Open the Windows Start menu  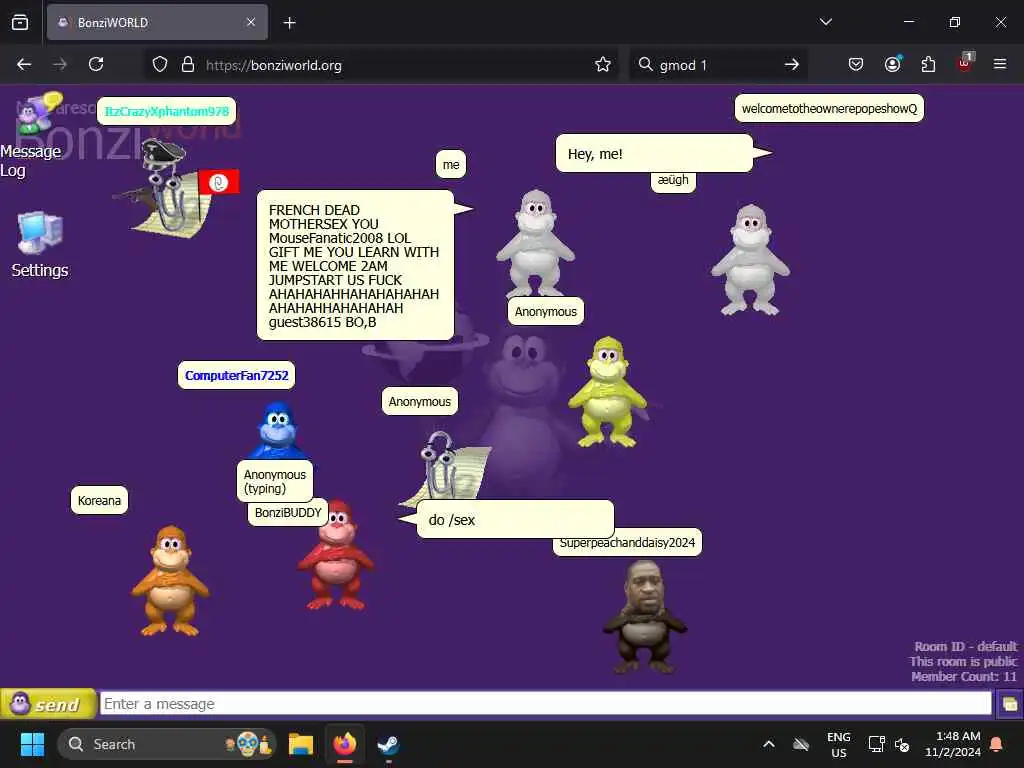(x=32, y=744)
